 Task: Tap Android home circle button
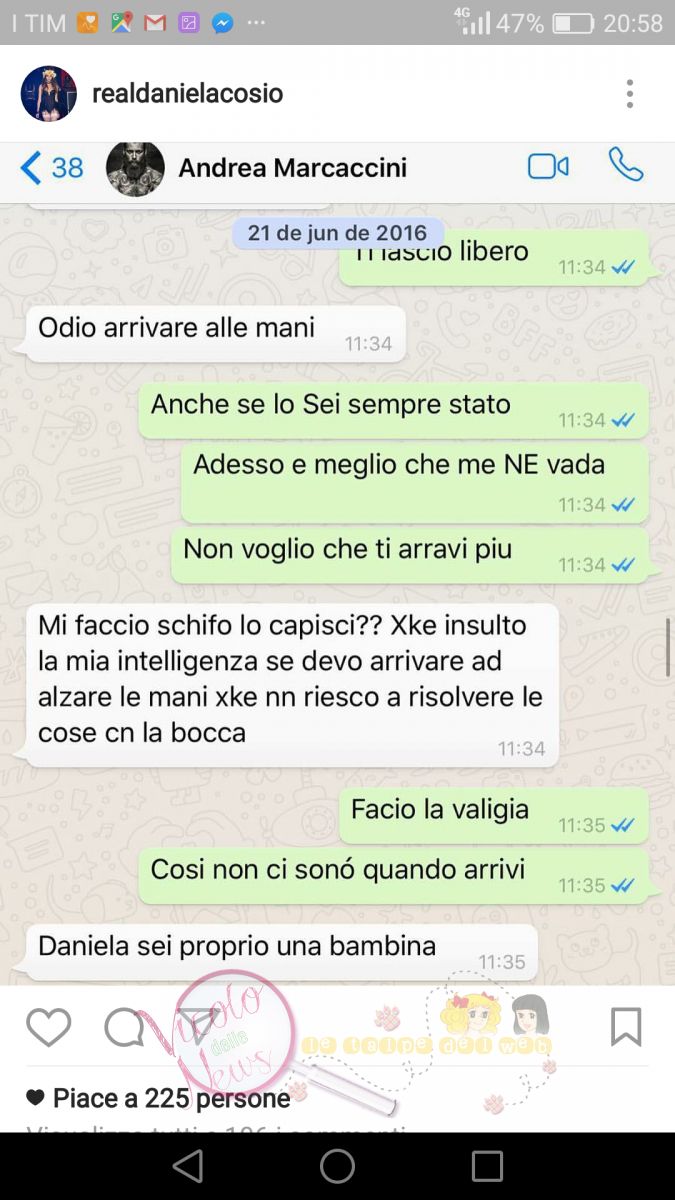tap(337, 1166)
